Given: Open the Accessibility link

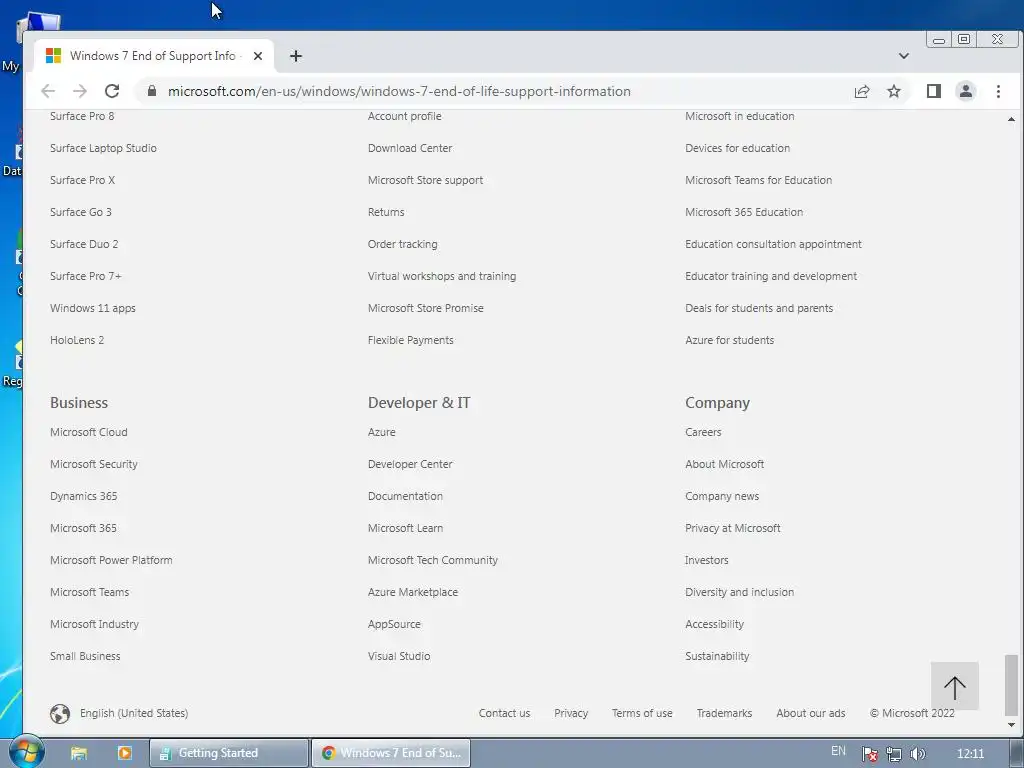Looking at the screenshot, I should 714,624.
